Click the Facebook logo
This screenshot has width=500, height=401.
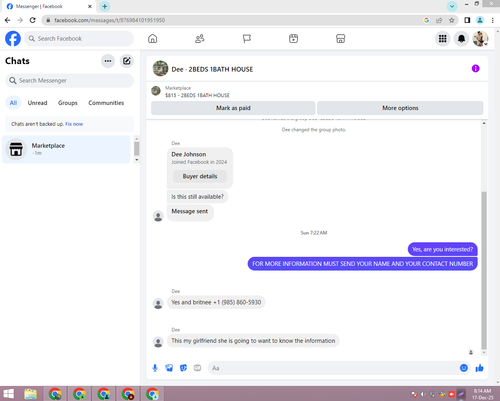pos(13,39)
